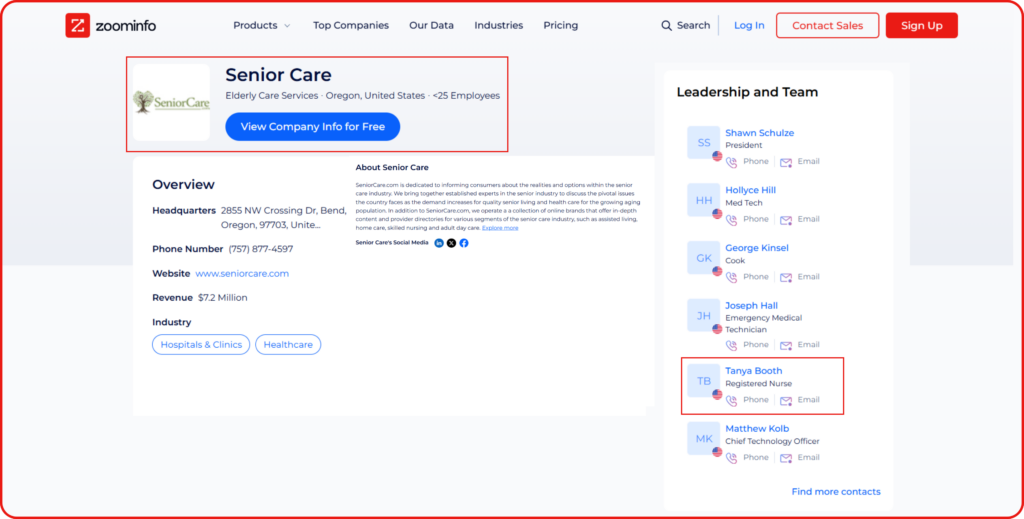
Task: Click Tanya Booth's phone icon
Action: click(x=731, y=400)
